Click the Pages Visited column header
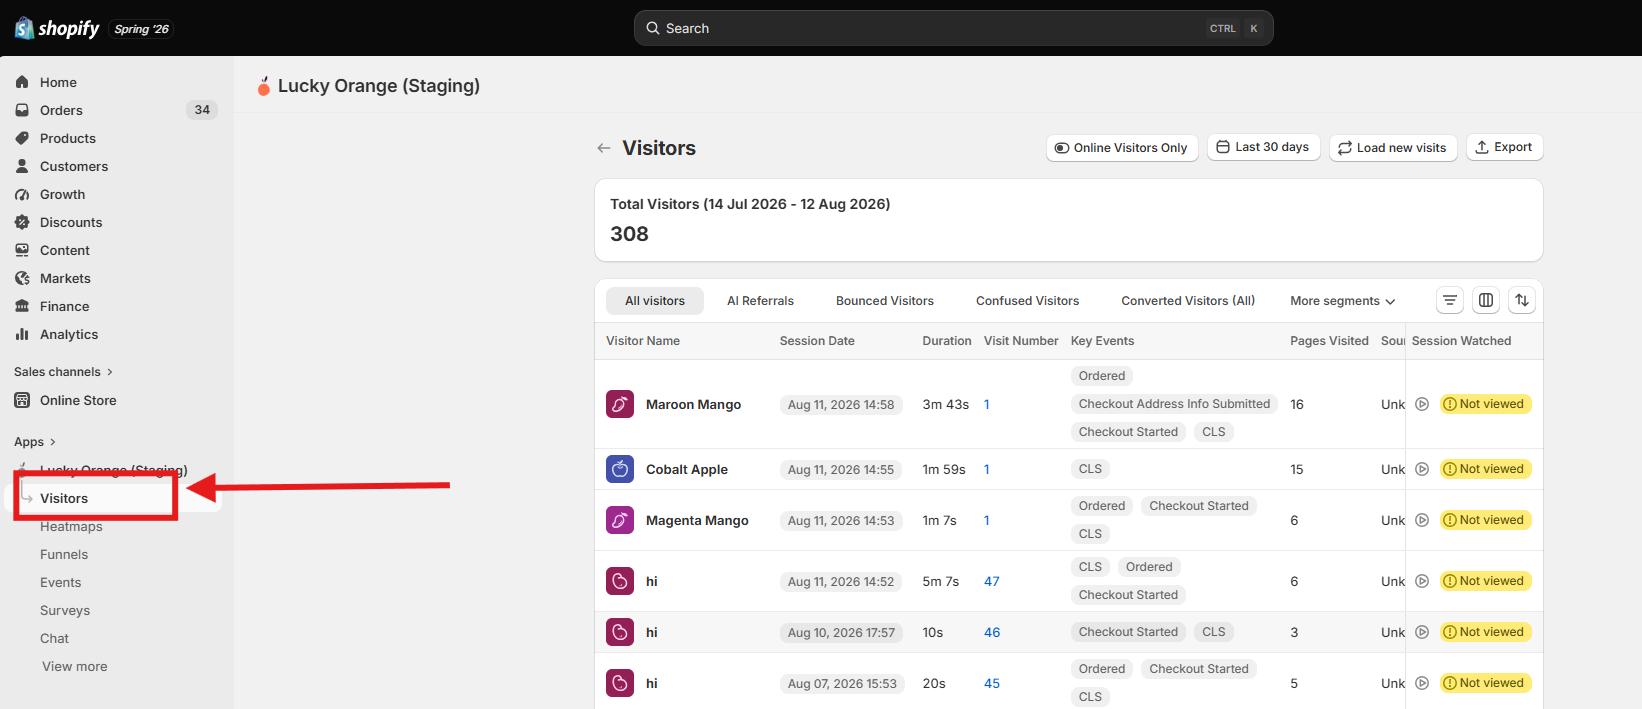This screenshot has height=709, width=1642. (x=1329, y=341)
